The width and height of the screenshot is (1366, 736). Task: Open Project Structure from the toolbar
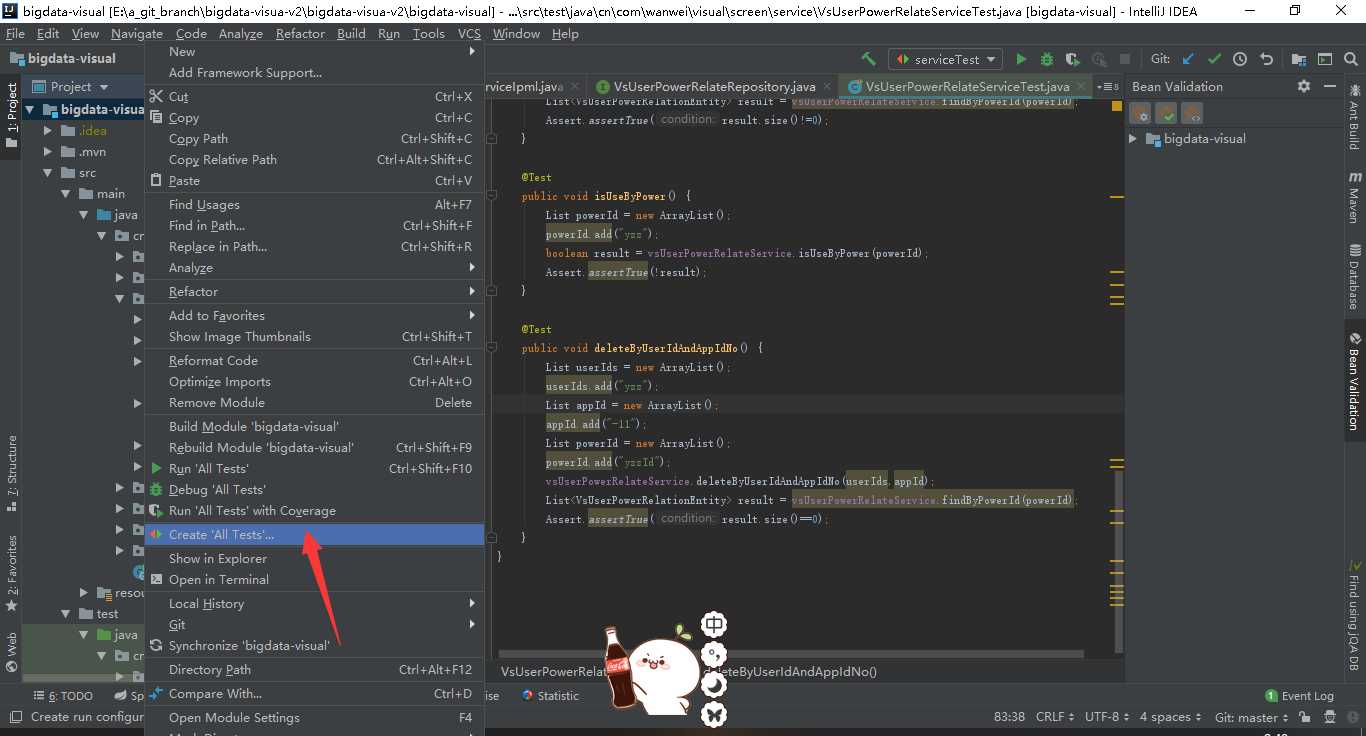click(1299, 59)
